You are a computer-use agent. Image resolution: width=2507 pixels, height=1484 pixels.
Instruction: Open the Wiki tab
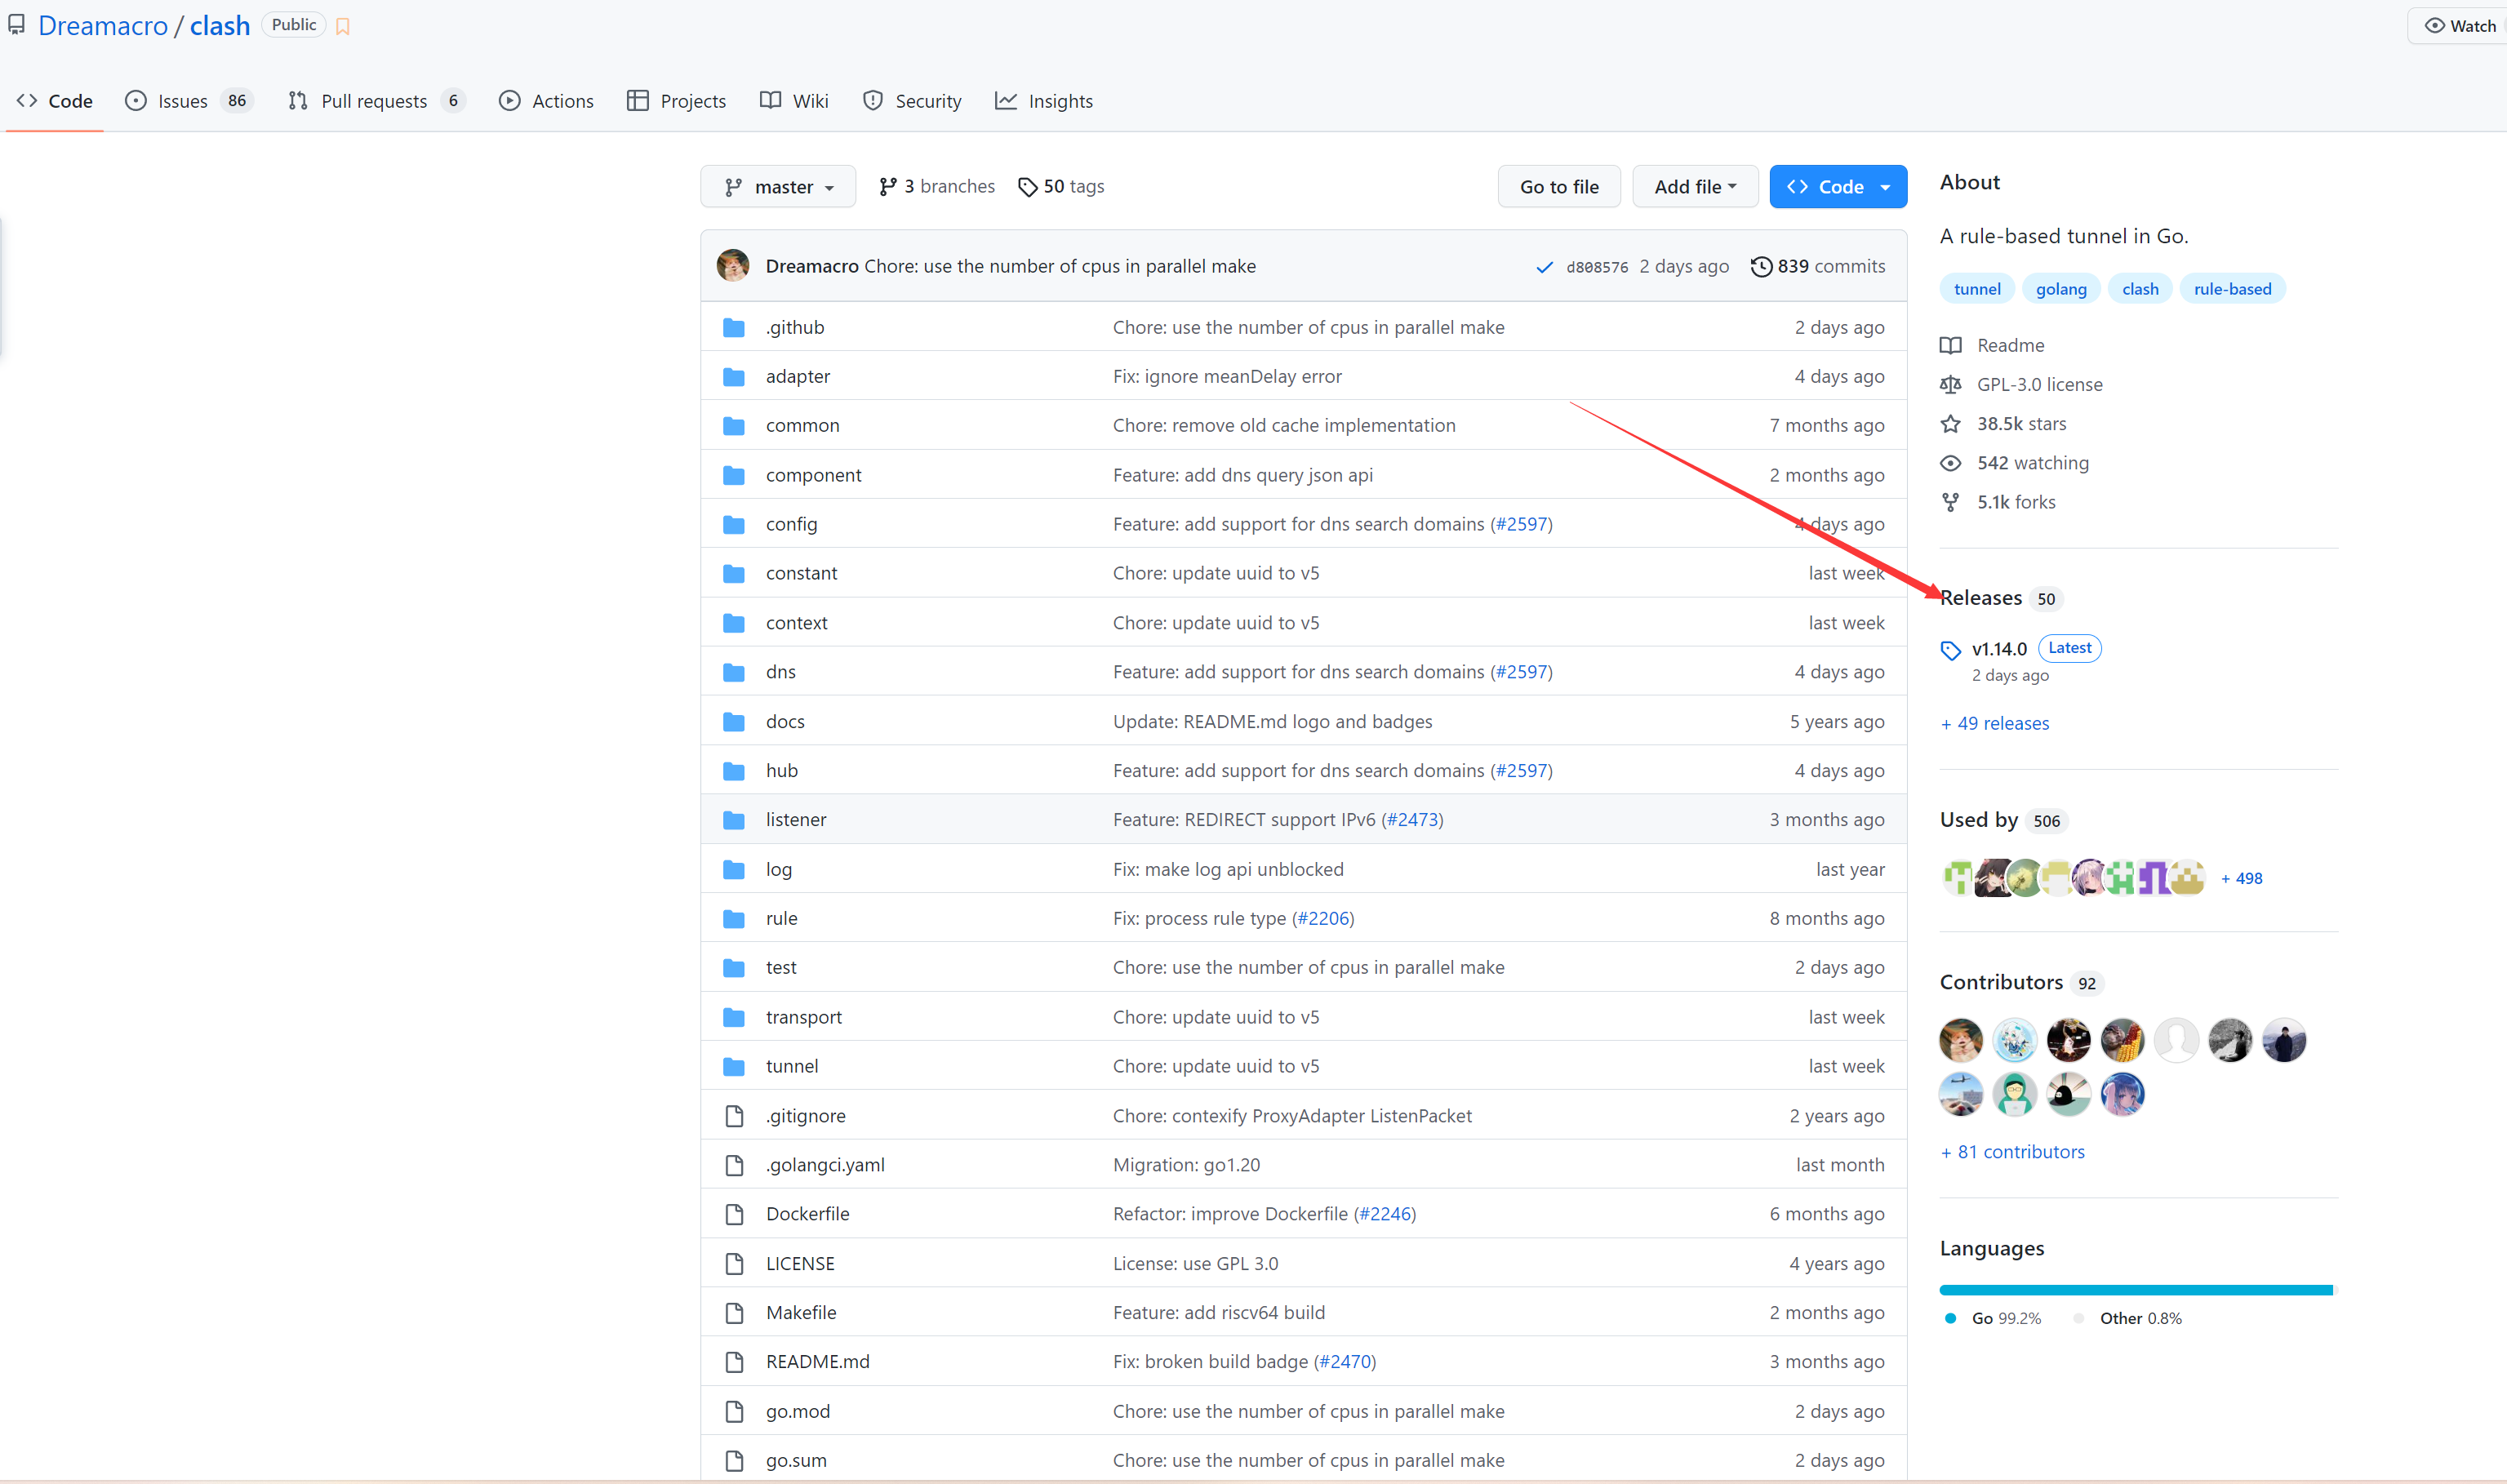point(794,101)
